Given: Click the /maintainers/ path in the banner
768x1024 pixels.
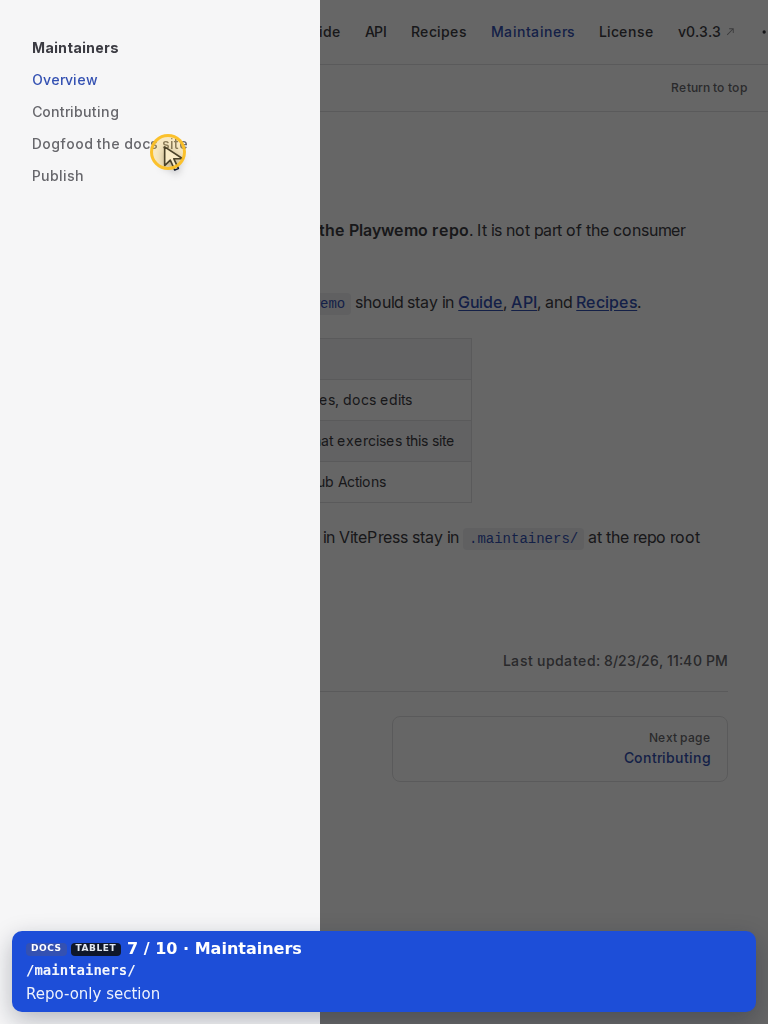Looking at the screenshot, I should pos(80,970).
